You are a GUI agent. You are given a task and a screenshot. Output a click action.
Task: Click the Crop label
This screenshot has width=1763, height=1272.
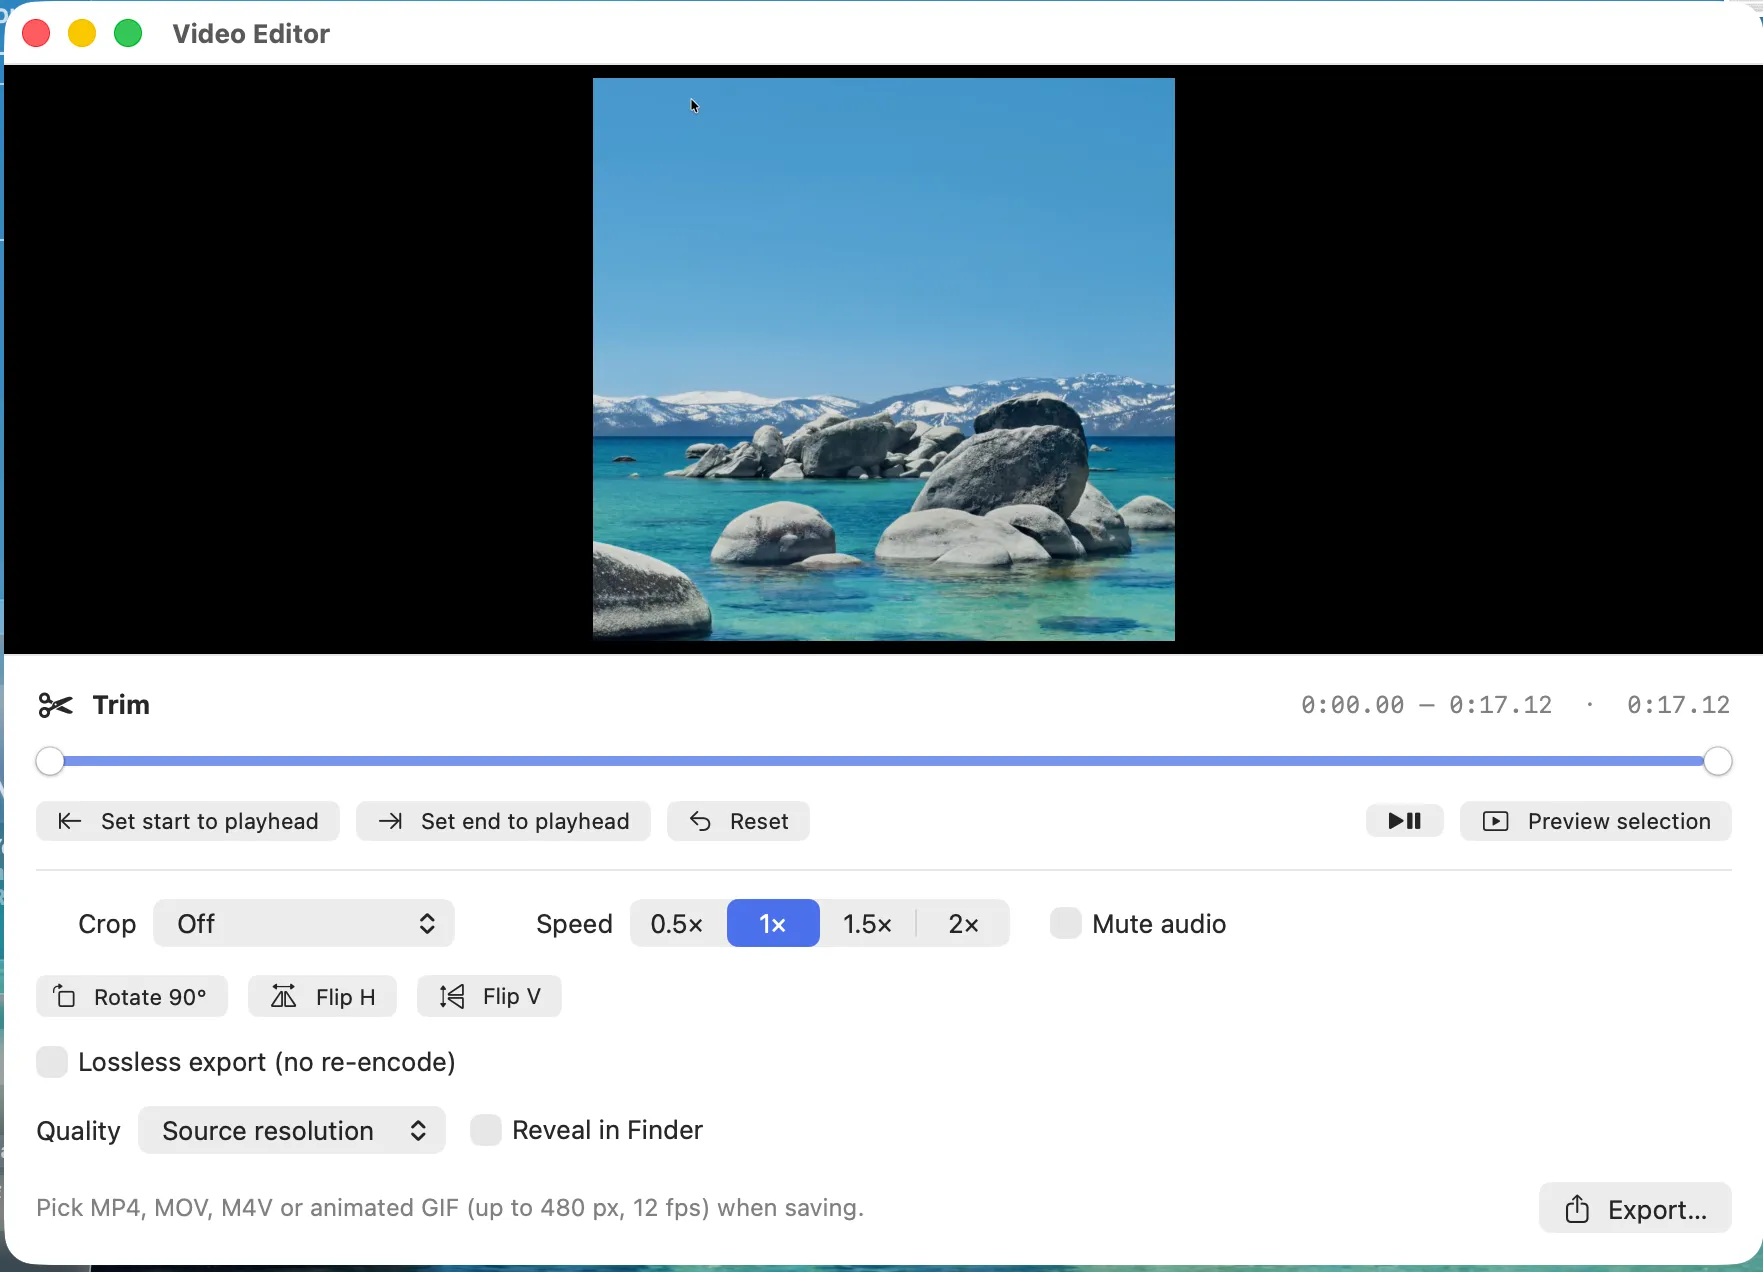[107, 924]
